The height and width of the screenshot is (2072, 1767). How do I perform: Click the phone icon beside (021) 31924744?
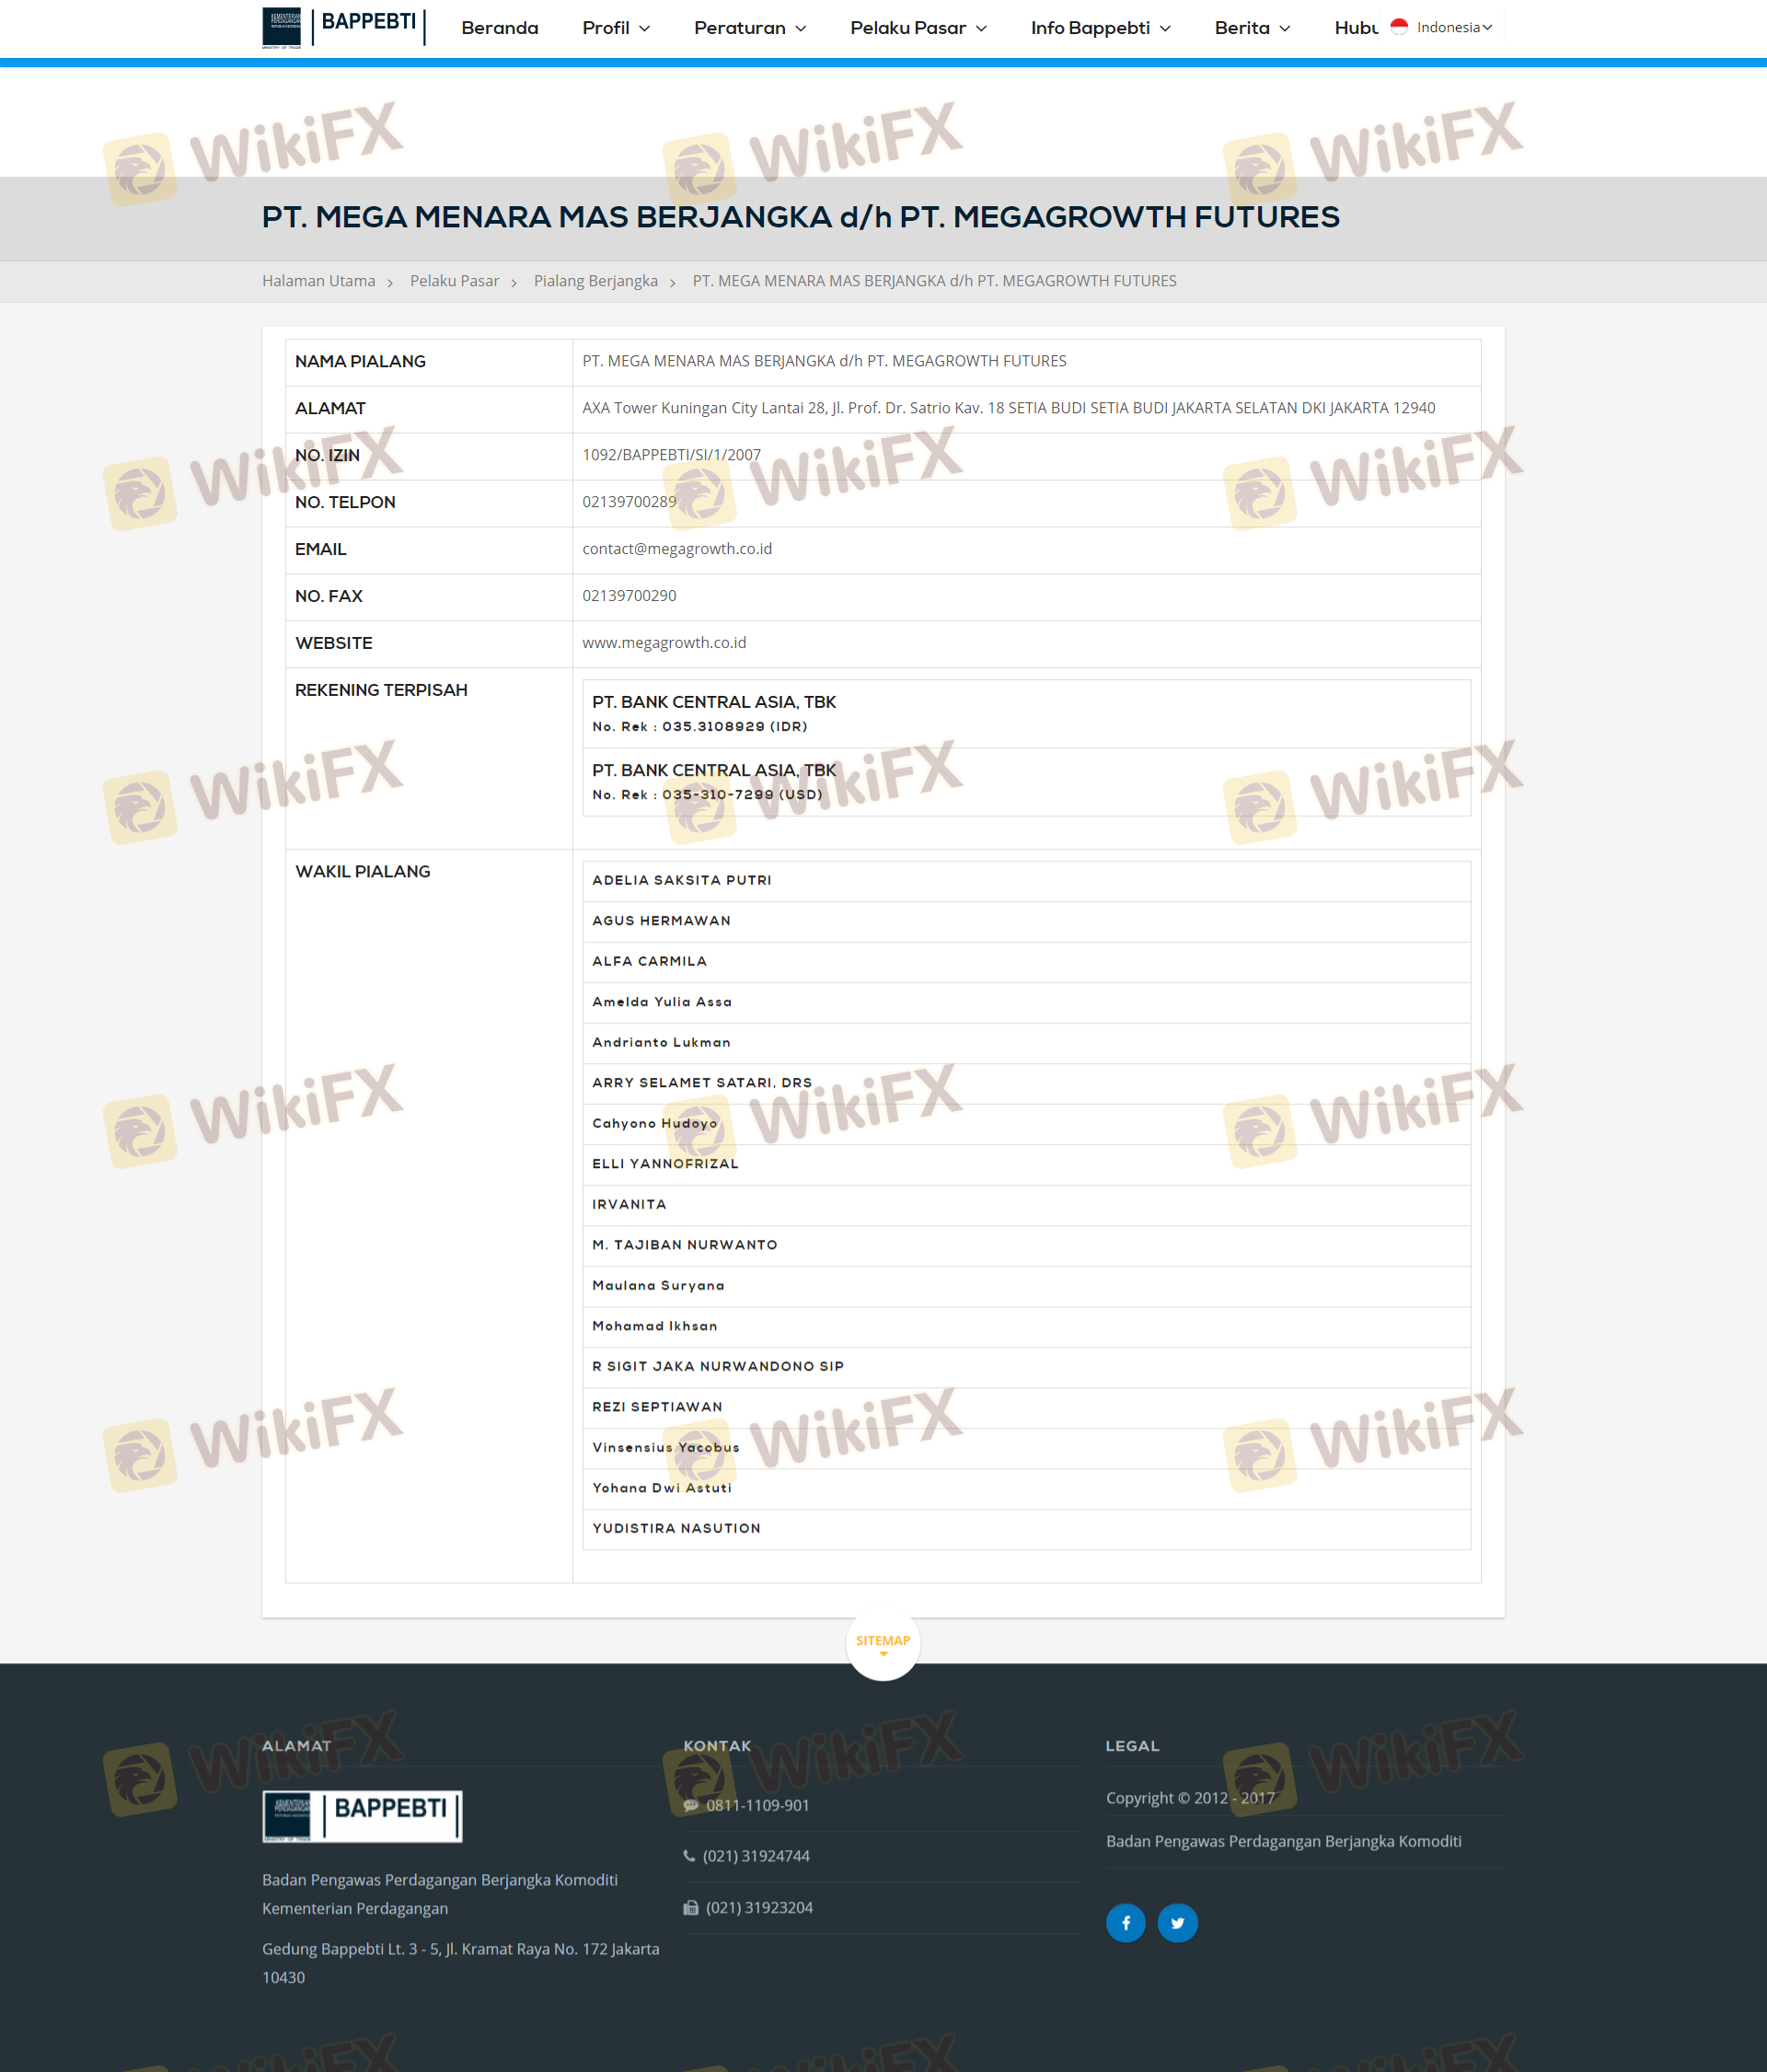click(x=689, y=1856)
